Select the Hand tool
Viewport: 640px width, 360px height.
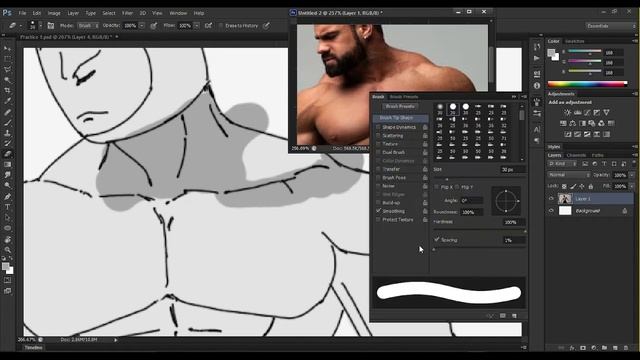7,240
